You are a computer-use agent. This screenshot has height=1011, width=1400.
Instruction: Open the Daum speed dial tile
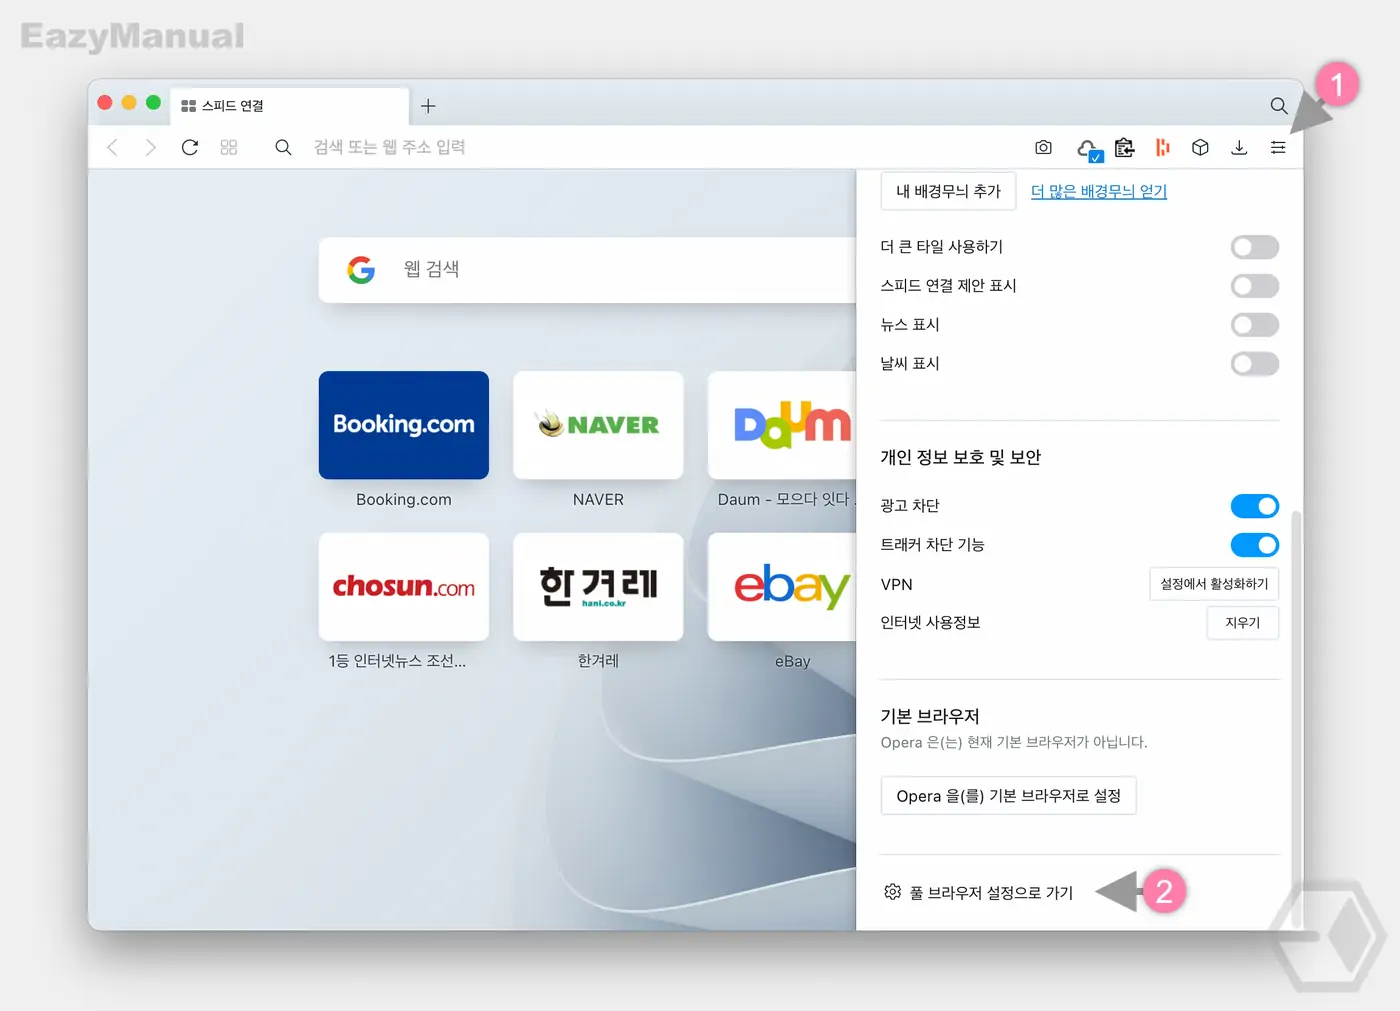pyautogui.click(x=782, y=425)
